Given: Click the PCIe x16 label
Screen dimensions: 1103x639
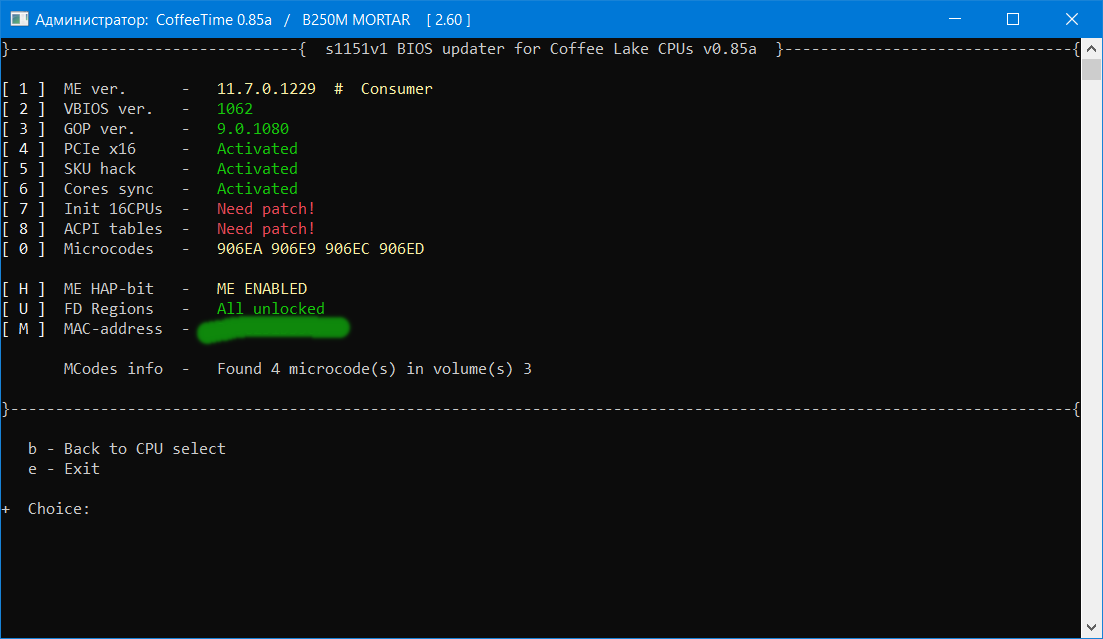Looking at the screenshot, I should [99, 148].
